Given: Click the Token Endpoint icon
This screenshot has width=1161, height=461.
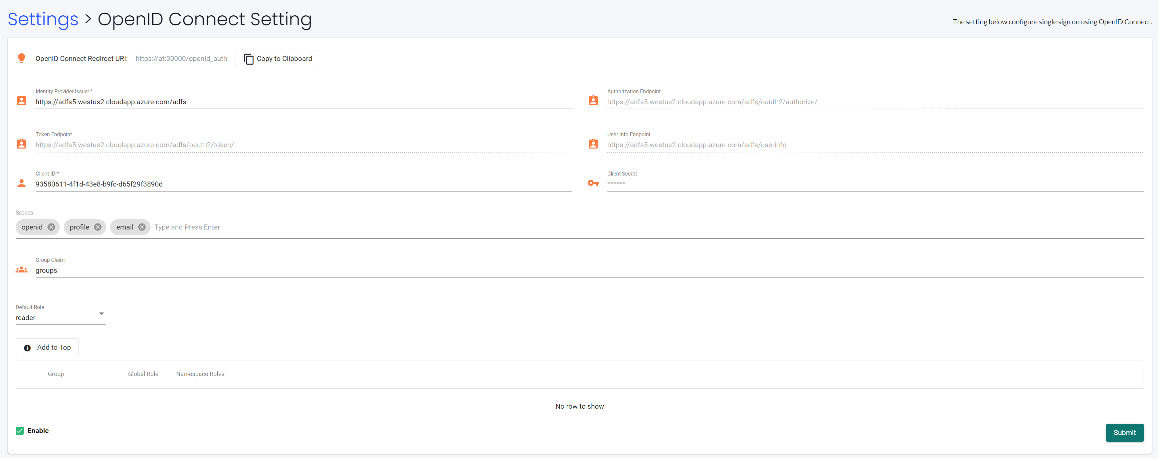Looking at the screenshot, I should point(21,143).
